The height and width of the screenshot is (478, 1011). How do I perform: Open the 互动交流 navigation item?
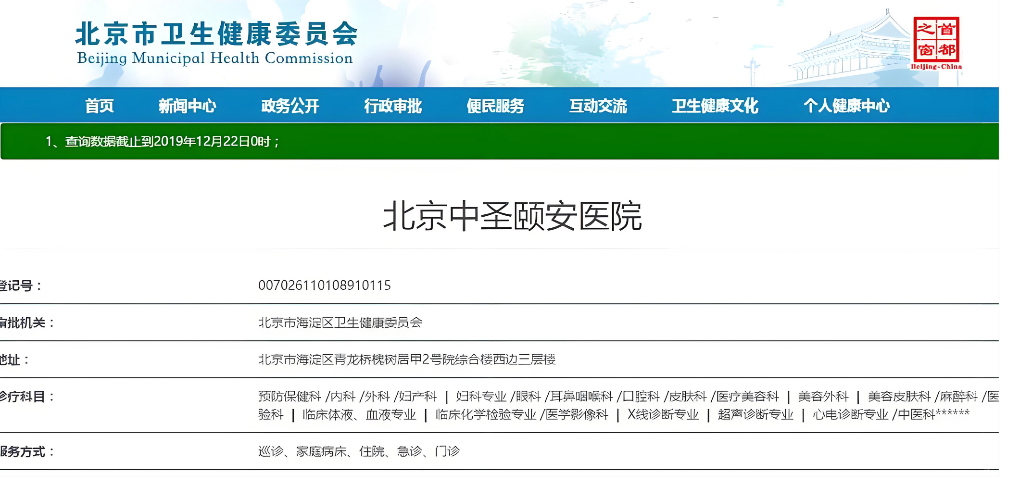point(598,106)
